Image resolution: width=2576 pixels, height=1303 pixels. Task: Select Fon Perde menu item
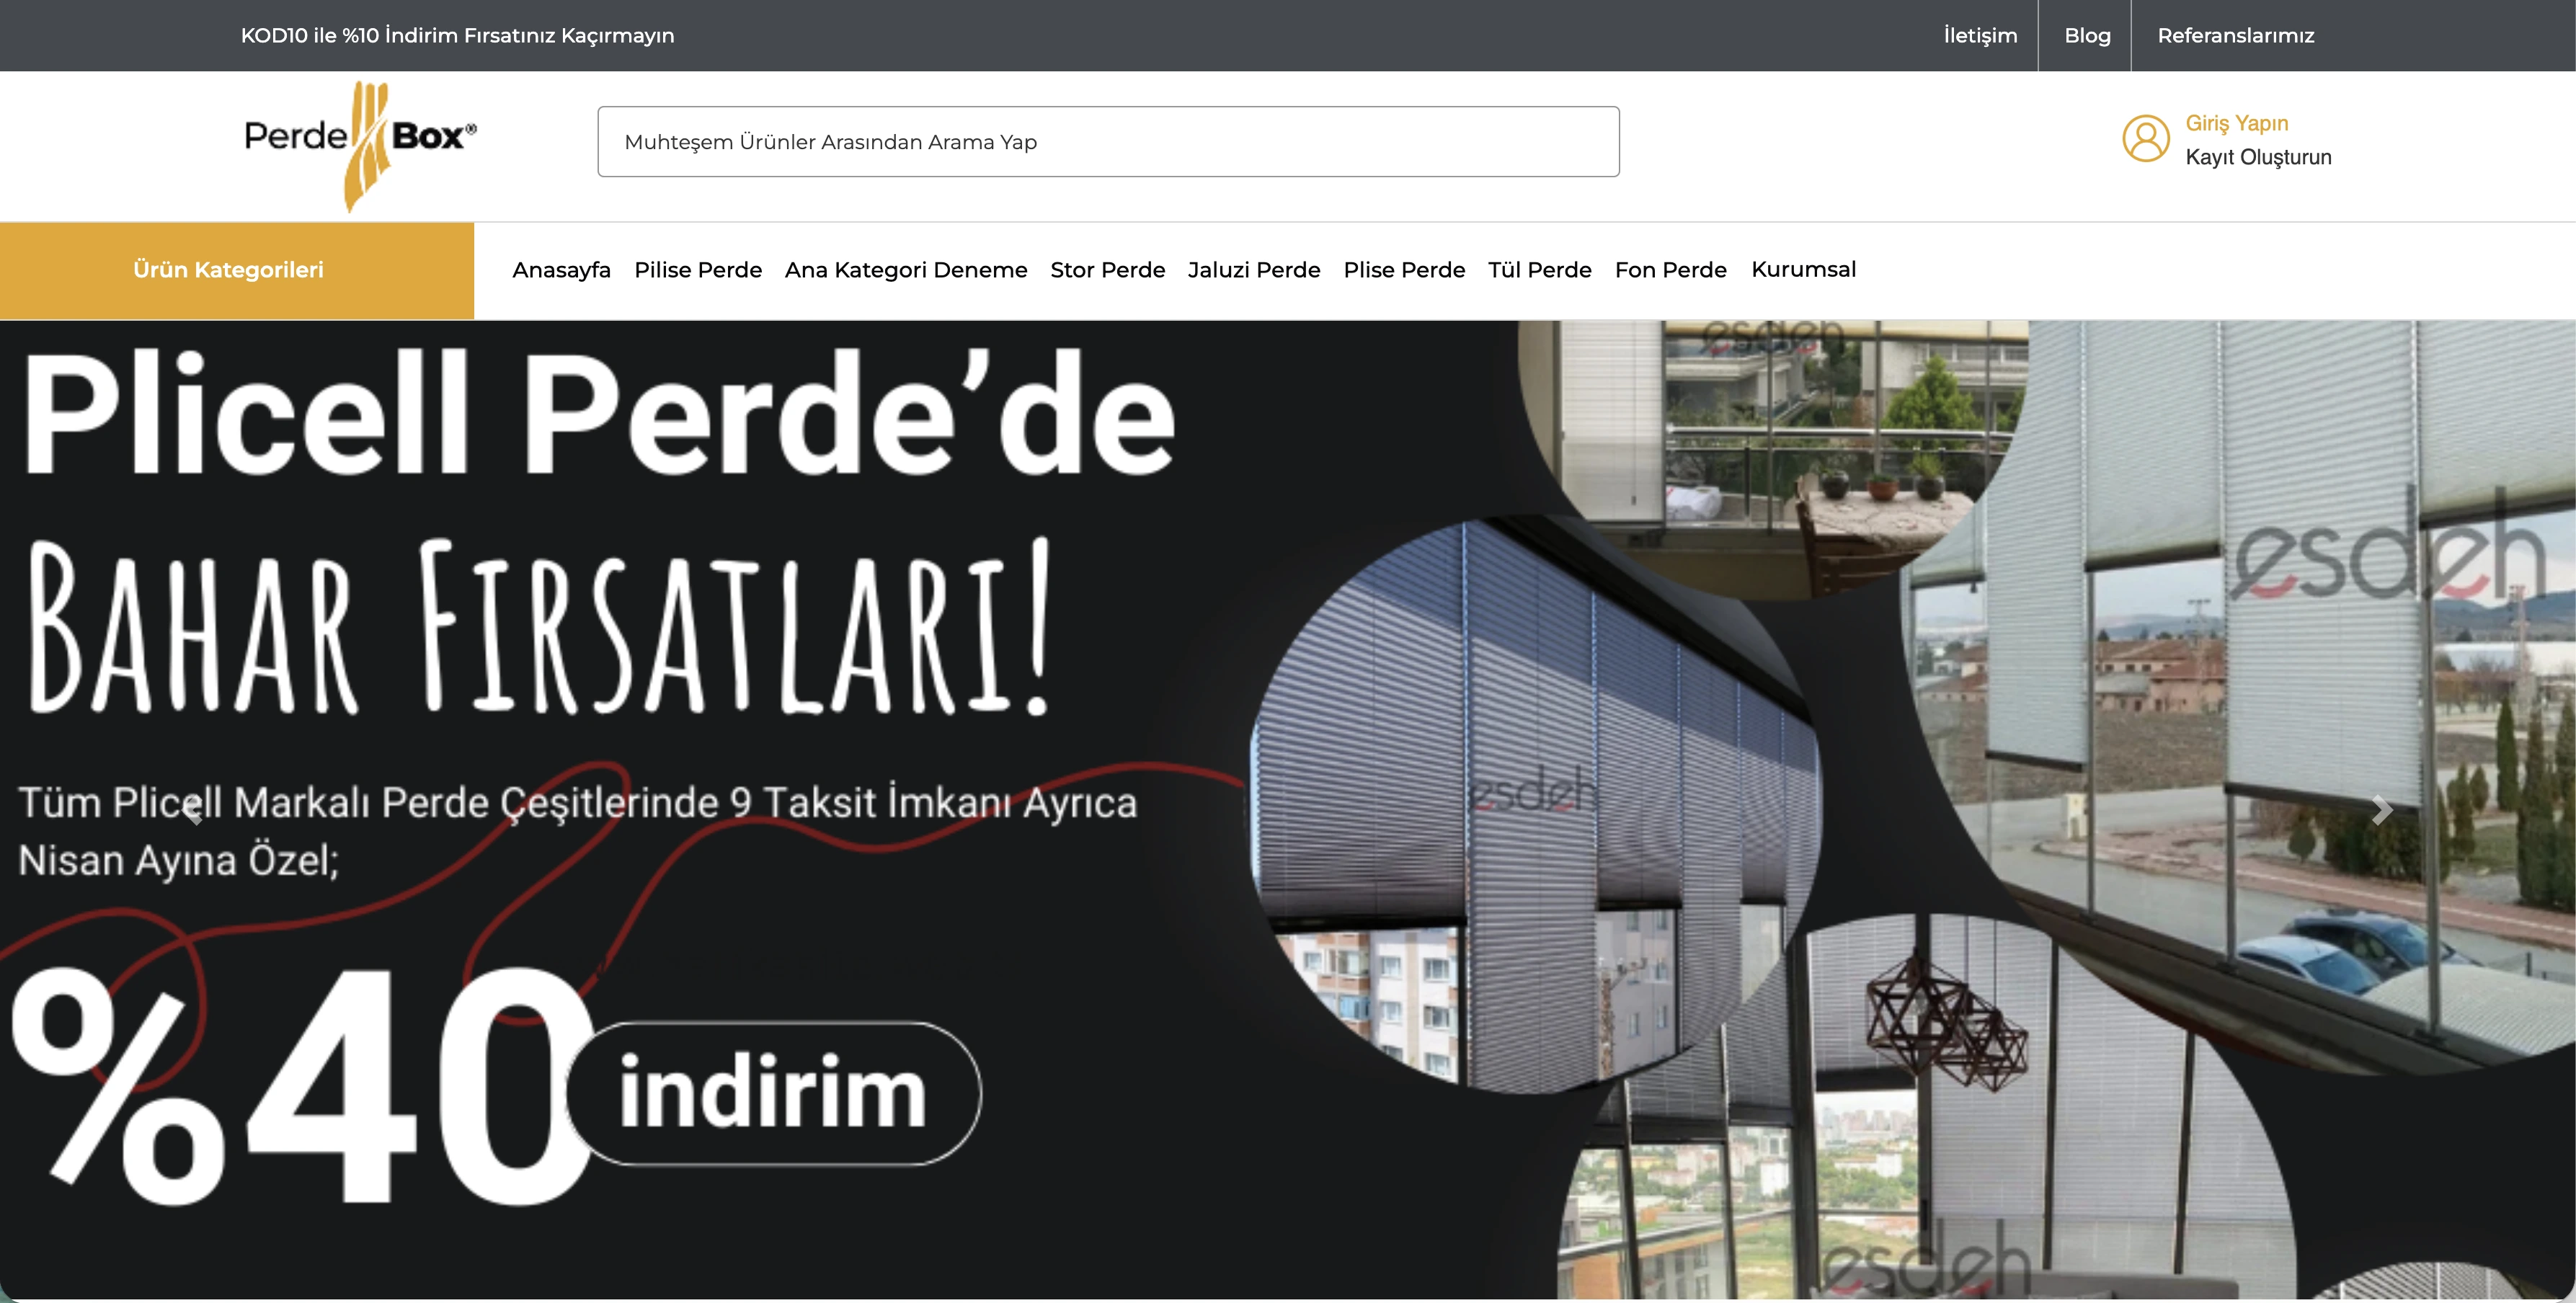pos(1670,270)
